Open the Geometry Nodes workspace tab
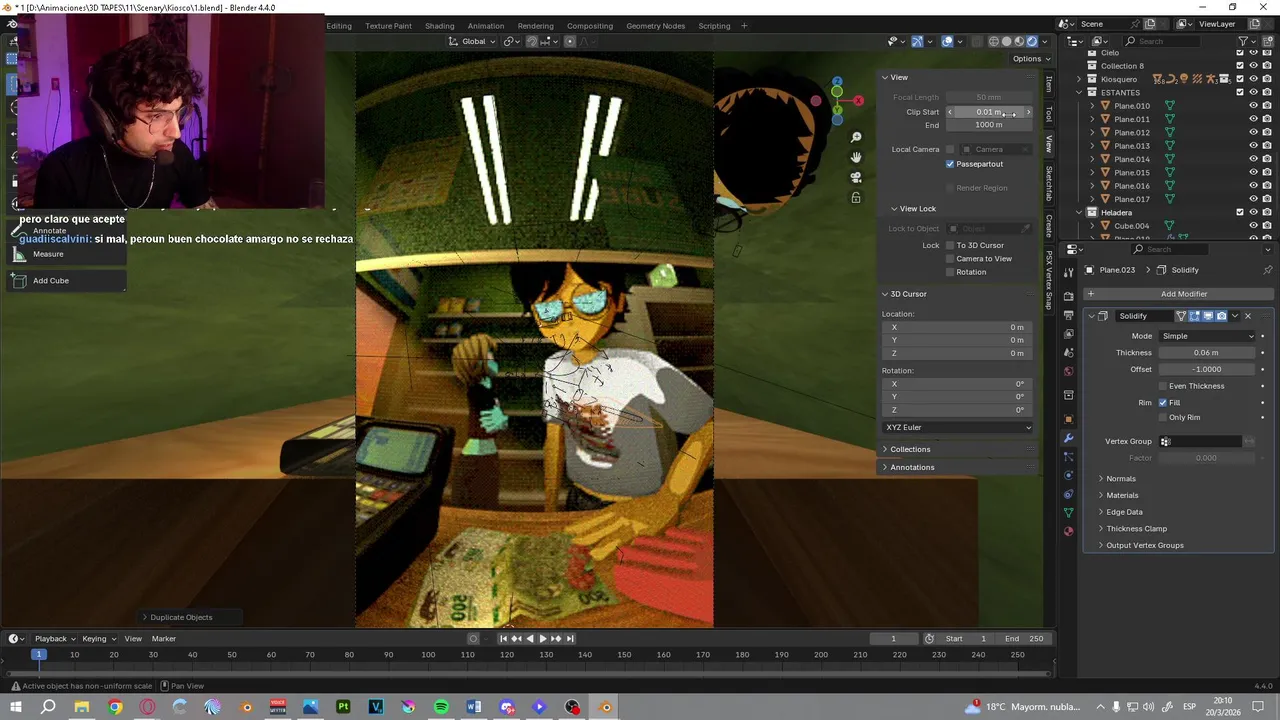This screenshot has height=720, width=1280. coord(655,26)
